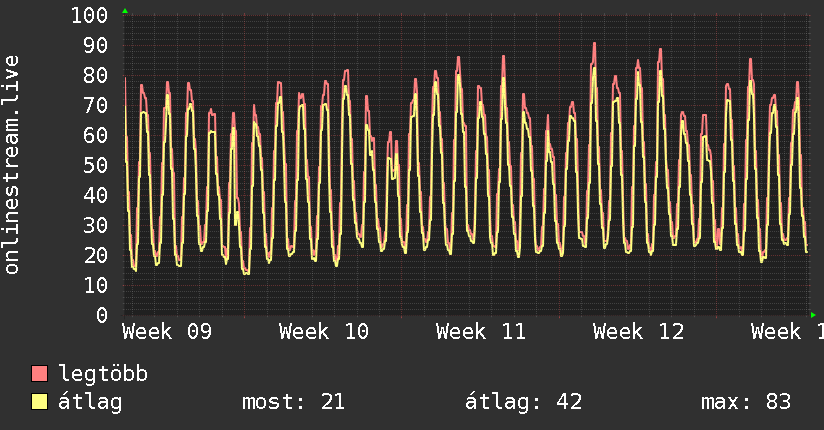Click the y-axis value 70
Image resolution: width=824 pixels, height=430 pixels.
tap(96, 105)
